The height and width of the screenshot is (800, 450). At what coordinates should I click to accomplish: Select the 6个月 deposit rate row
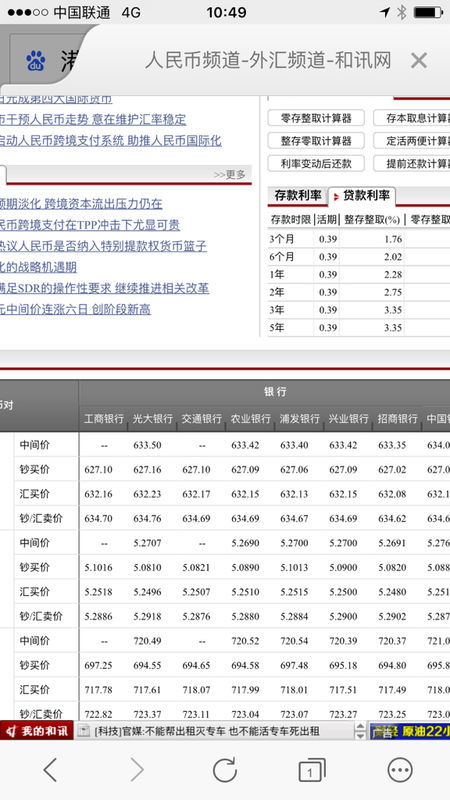359,257
